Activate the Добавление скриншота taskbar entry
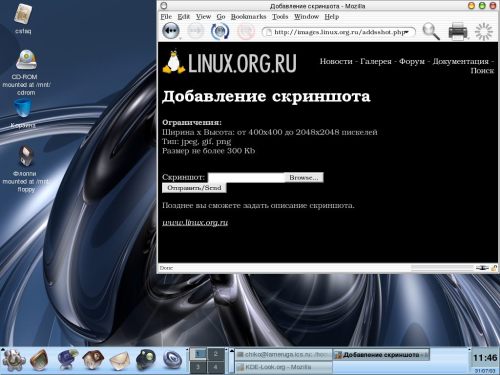This screenshot has width=500, height=375. click(381, 355)
